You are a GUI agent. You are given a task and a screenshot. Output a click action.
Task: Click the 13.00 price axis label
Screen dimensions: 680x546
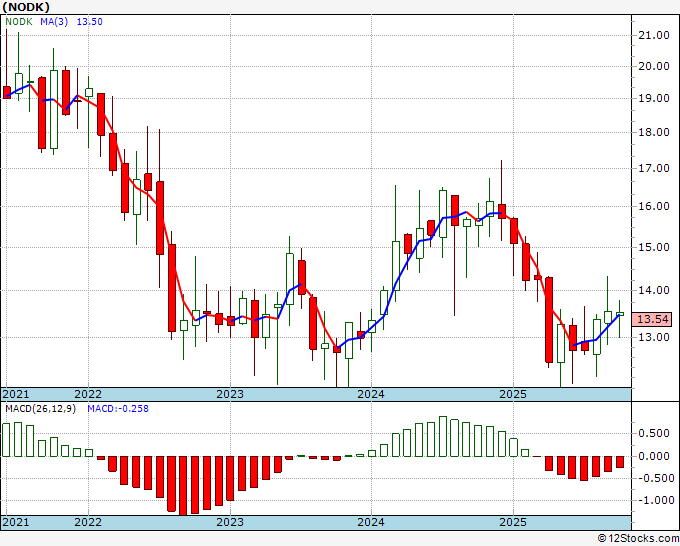pyautogui.click(x=654, y=337)
